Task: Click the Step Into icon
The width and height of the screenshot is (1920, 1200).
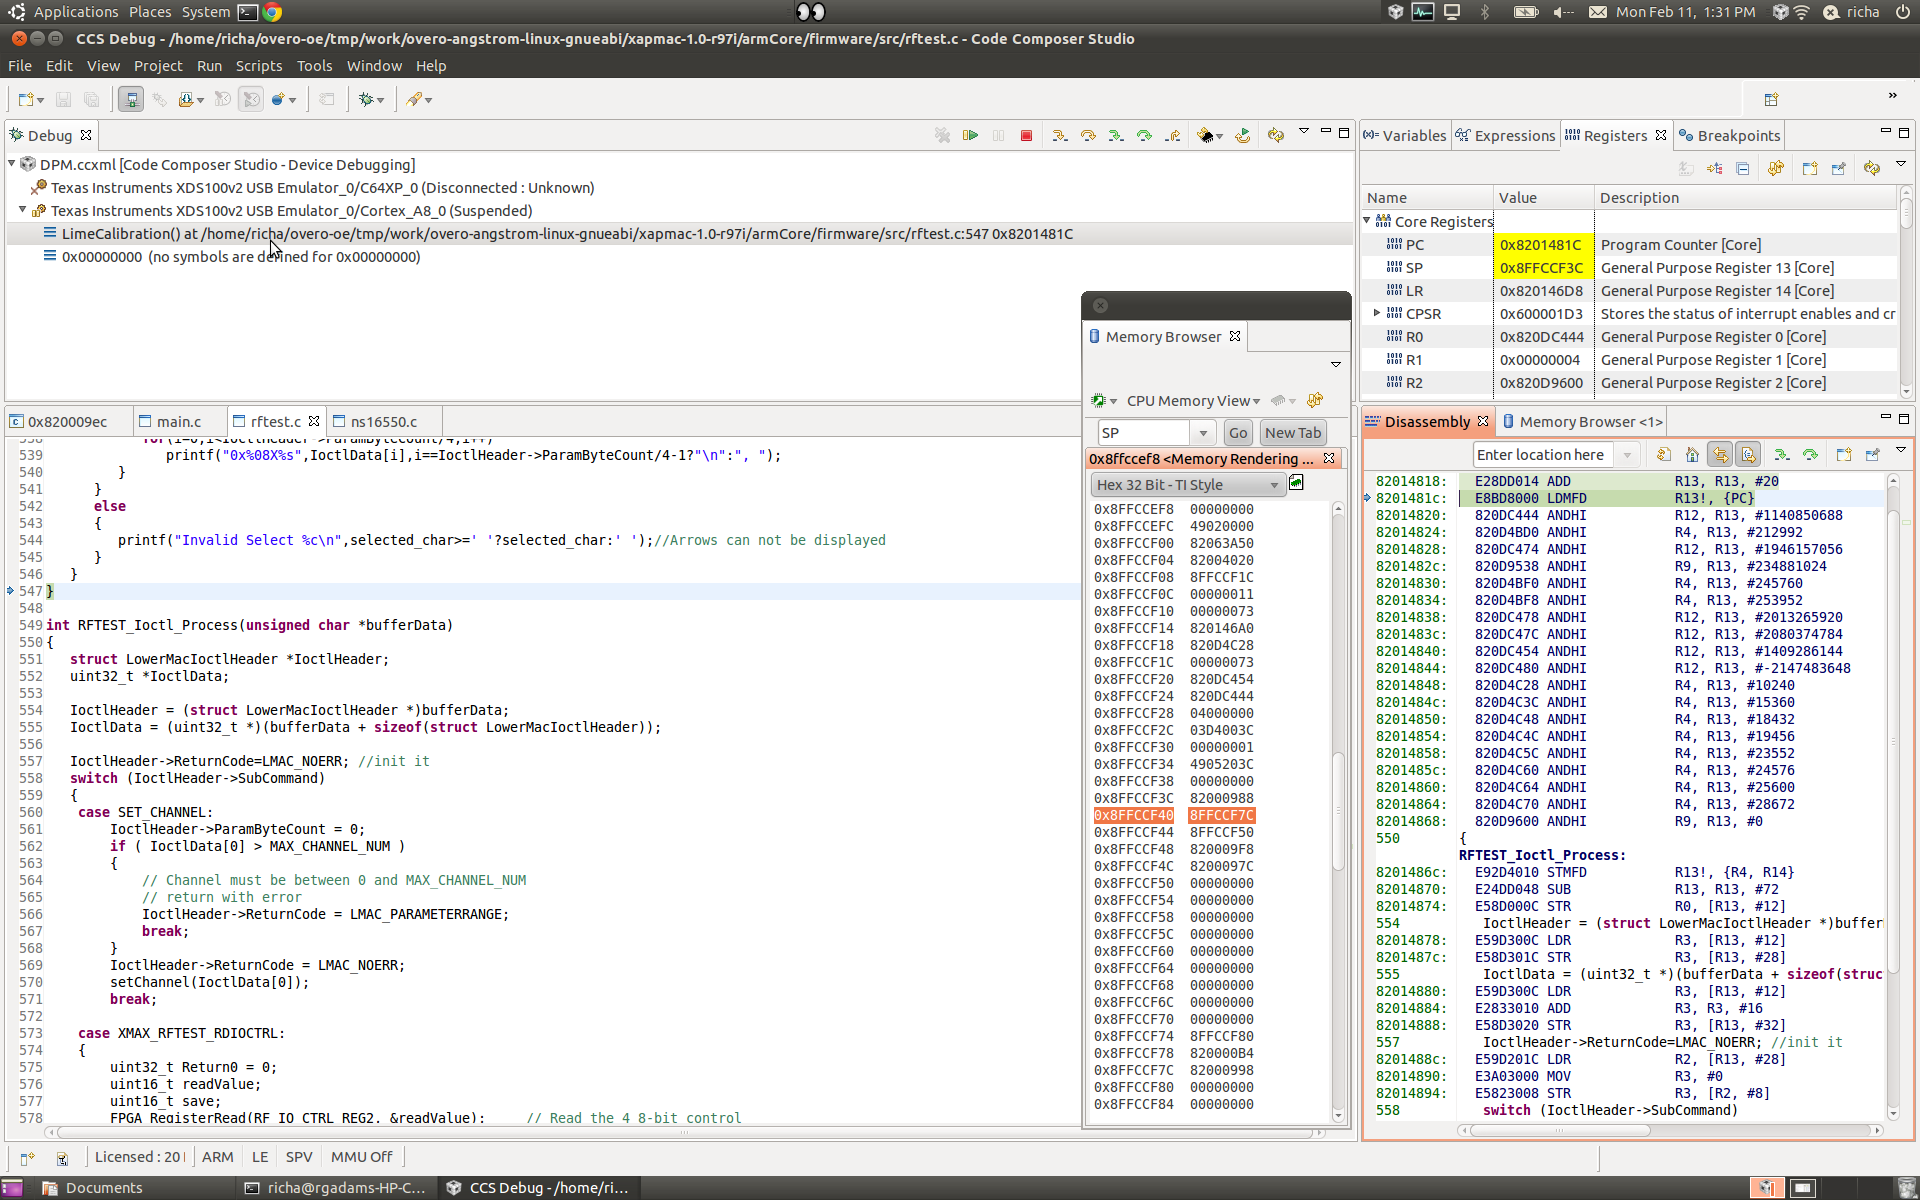Action: (x=1059, y=135)
